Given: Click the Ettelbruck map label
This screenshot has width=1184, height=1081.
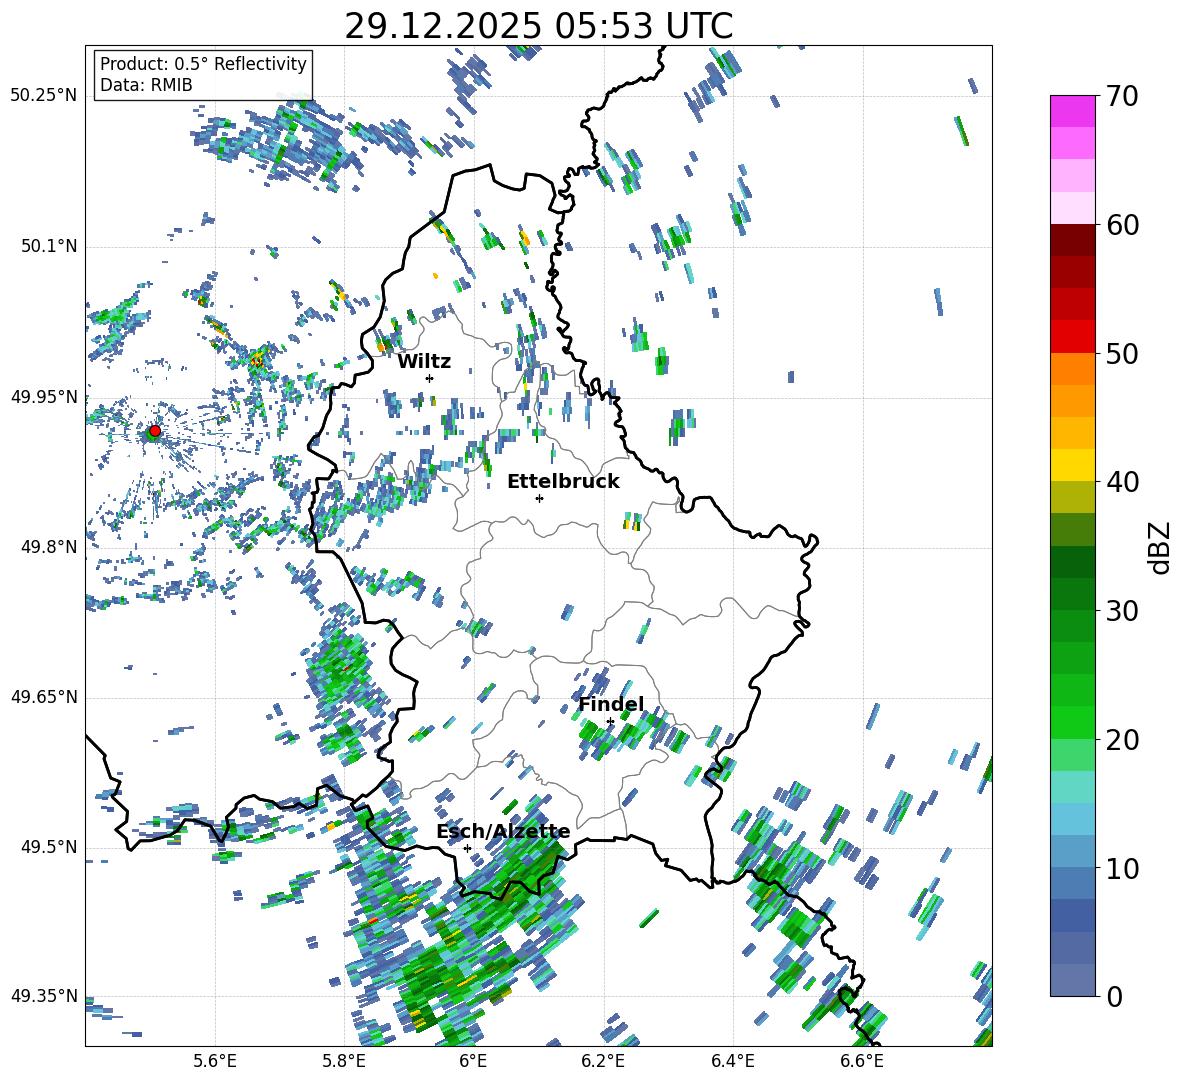Looking at the screenshot, I should point(563,482).
